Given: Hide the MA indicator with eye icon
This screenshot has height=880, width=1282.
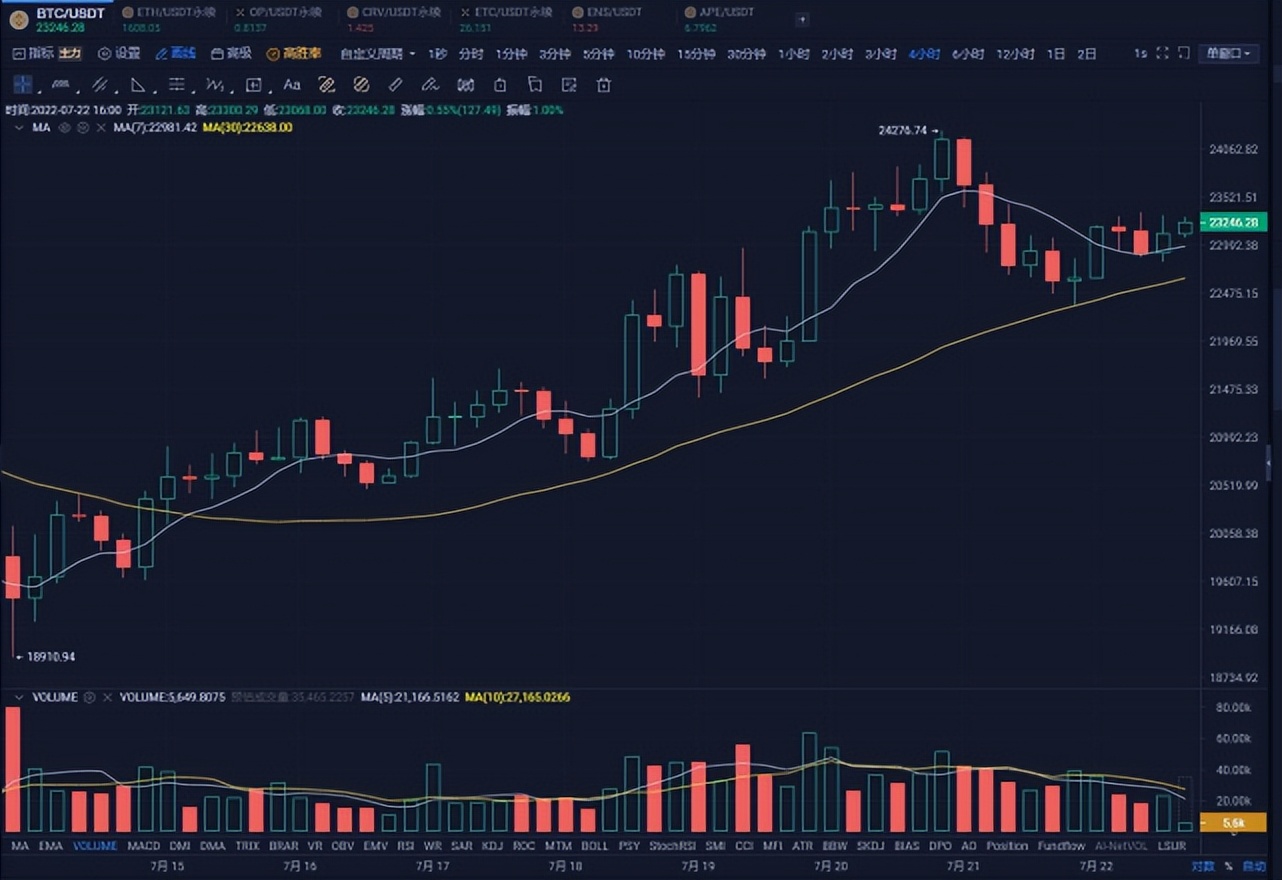Looking at the screenshot, I should 64,127.
